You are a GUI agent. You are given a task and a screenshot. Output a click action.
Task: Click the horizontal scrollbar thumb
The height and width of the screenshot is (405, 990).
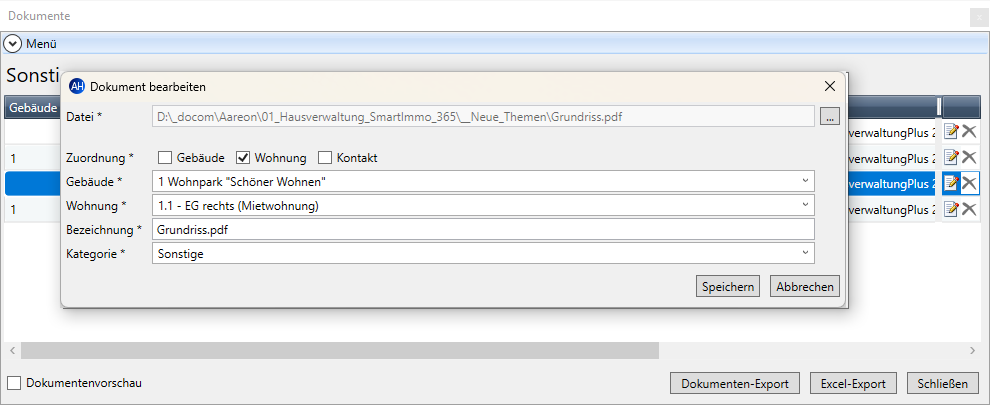click(x=340, y=350)
